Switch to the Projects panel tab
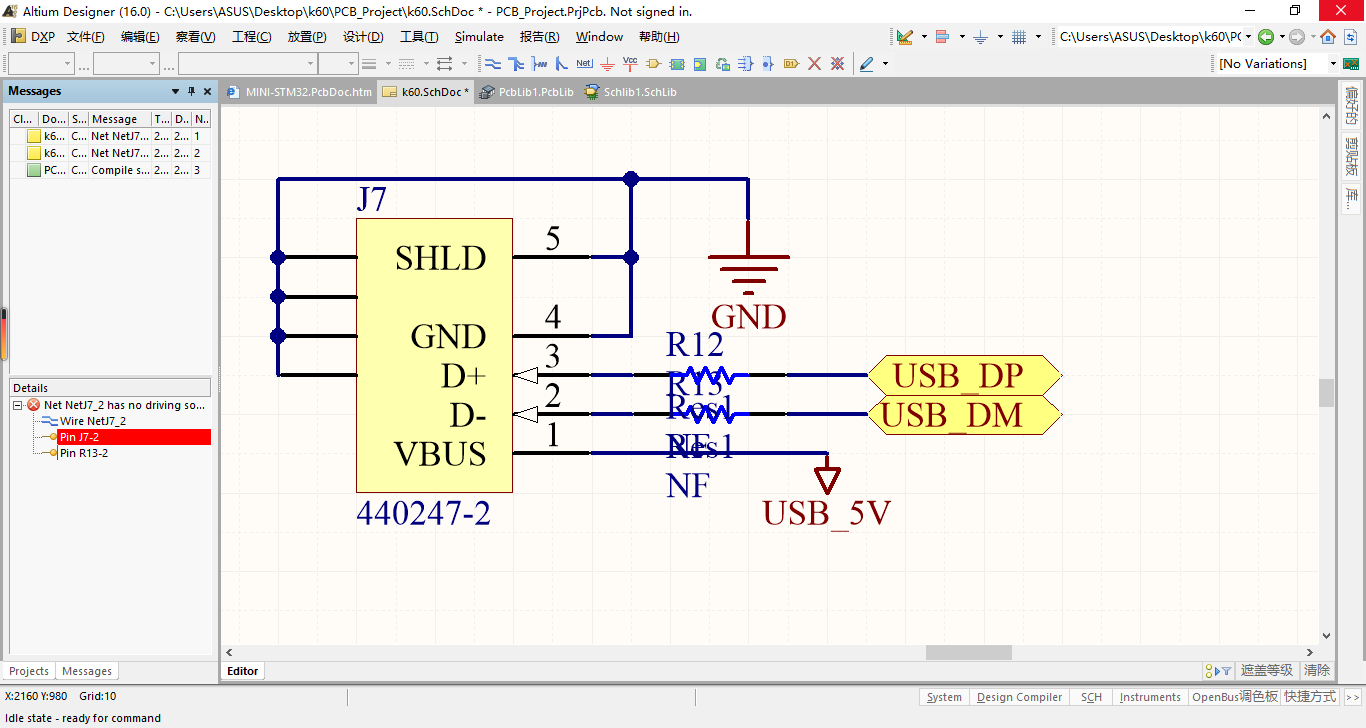Image resolution: width=1366 pixels, height=728 pixels. pyautogui.click(x=29, y=671)
